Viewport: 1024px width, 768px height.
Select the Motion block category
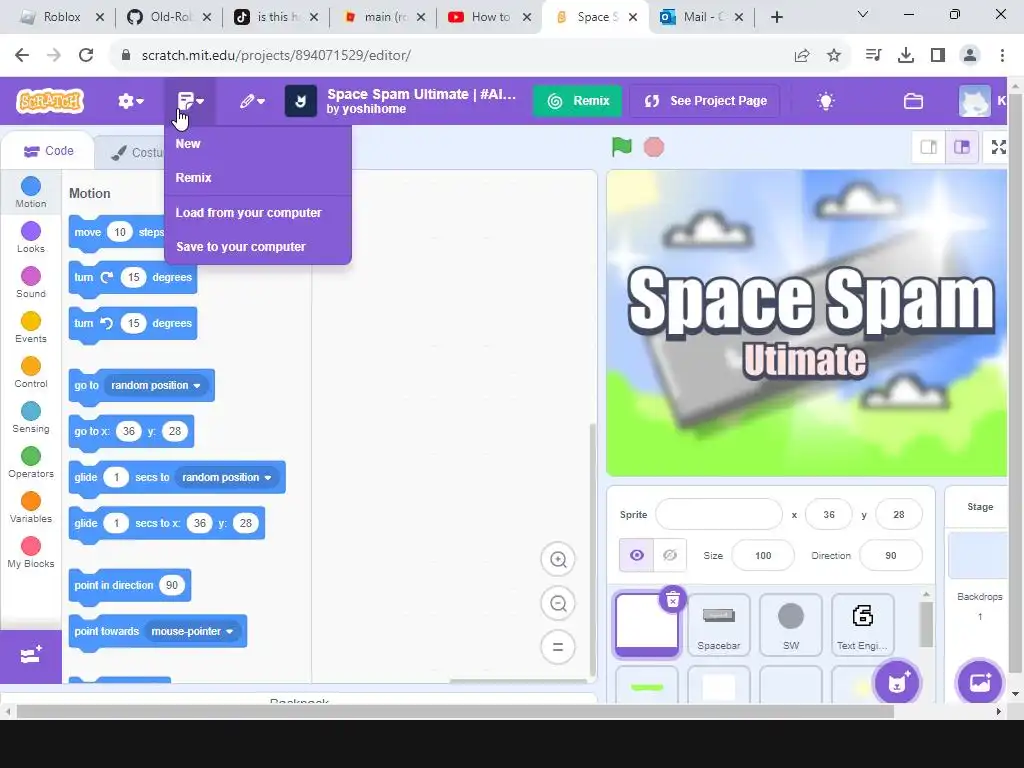(31, 192)
